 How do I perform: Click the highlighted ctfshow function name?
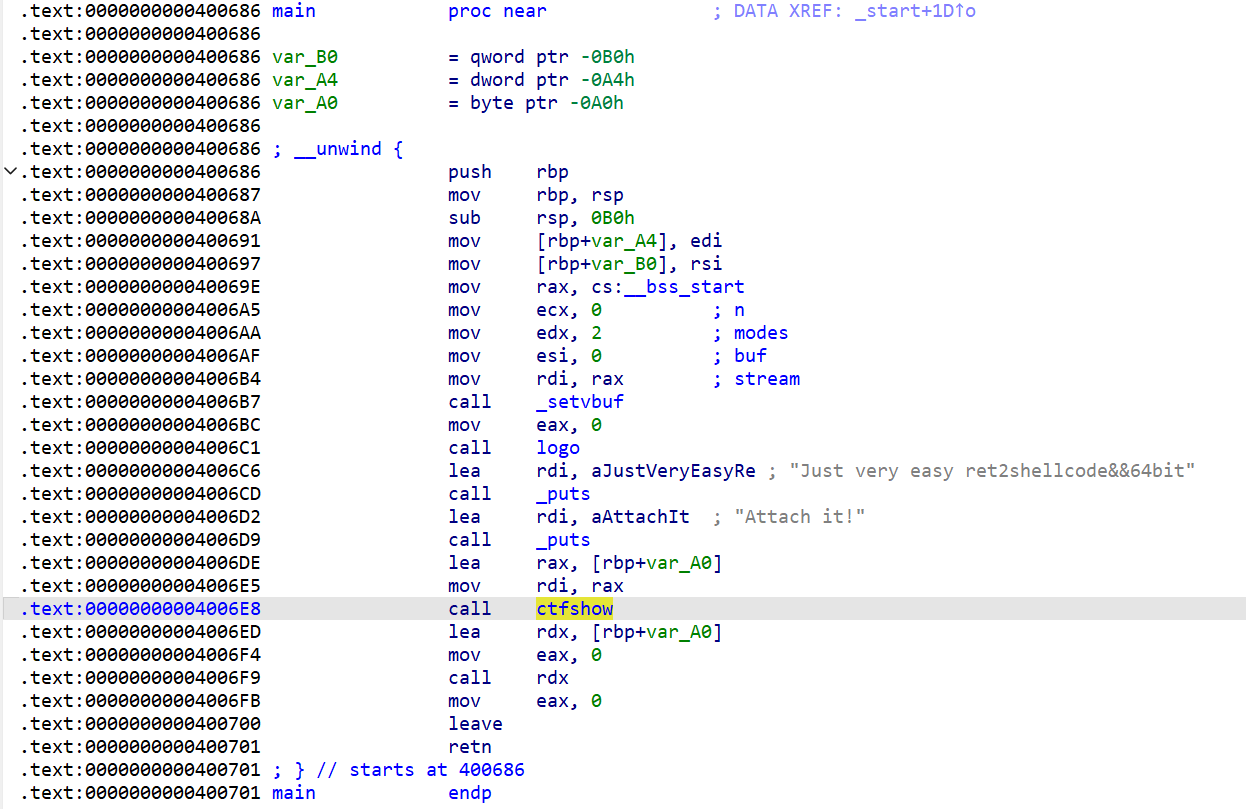[x=574, y=609]
